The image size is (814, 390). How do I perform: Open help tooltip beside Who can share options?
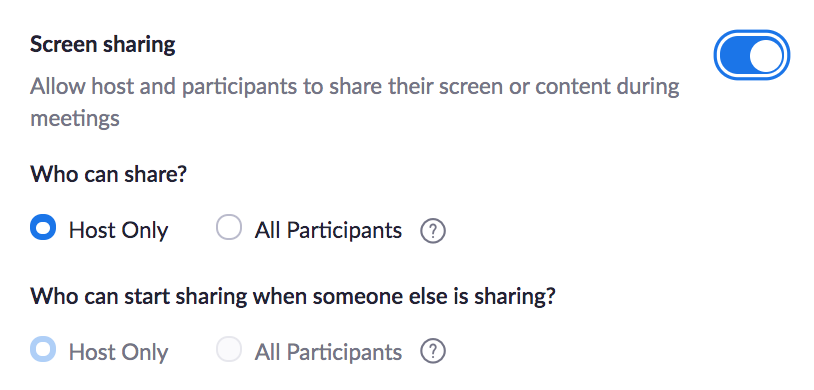pos(432,231)
